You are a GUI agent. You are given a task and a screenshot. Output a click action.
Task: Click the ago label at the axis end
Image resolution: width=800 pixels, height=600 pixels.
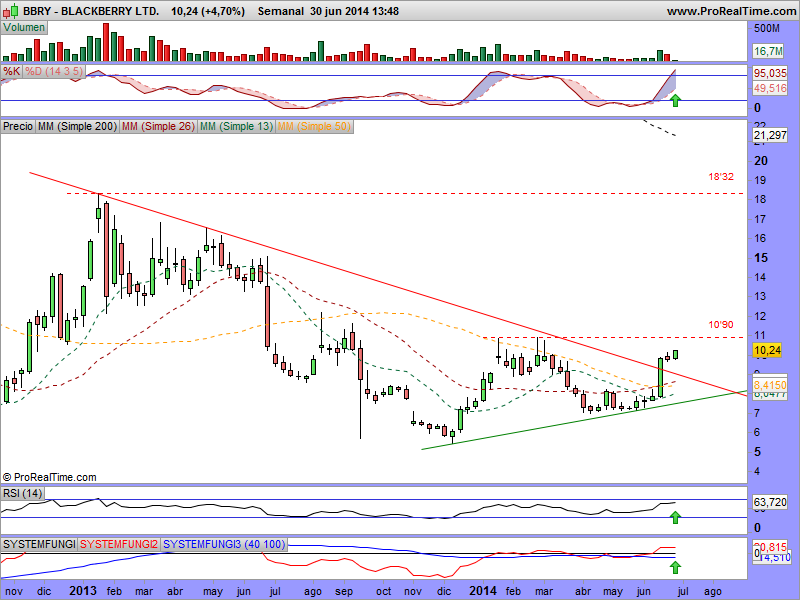pos(712,591)
